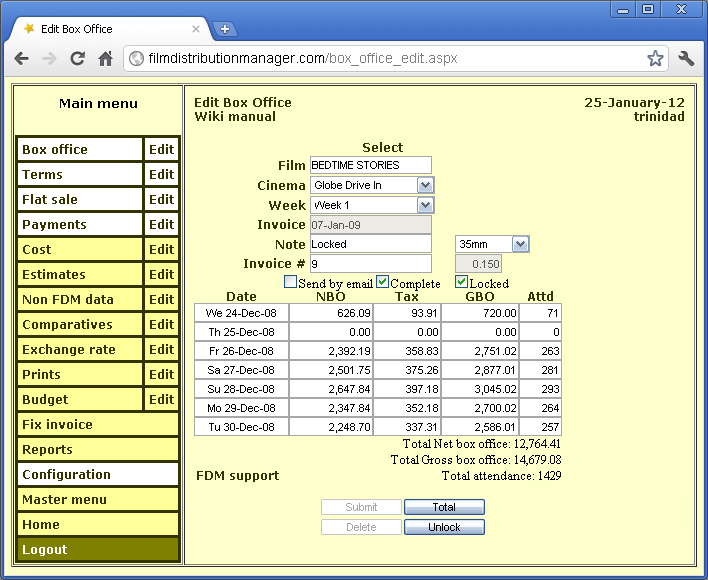This screenshot has height=580, width=708.
Task: Uncheck the Complete checkbox
Action: pos(383,283)
